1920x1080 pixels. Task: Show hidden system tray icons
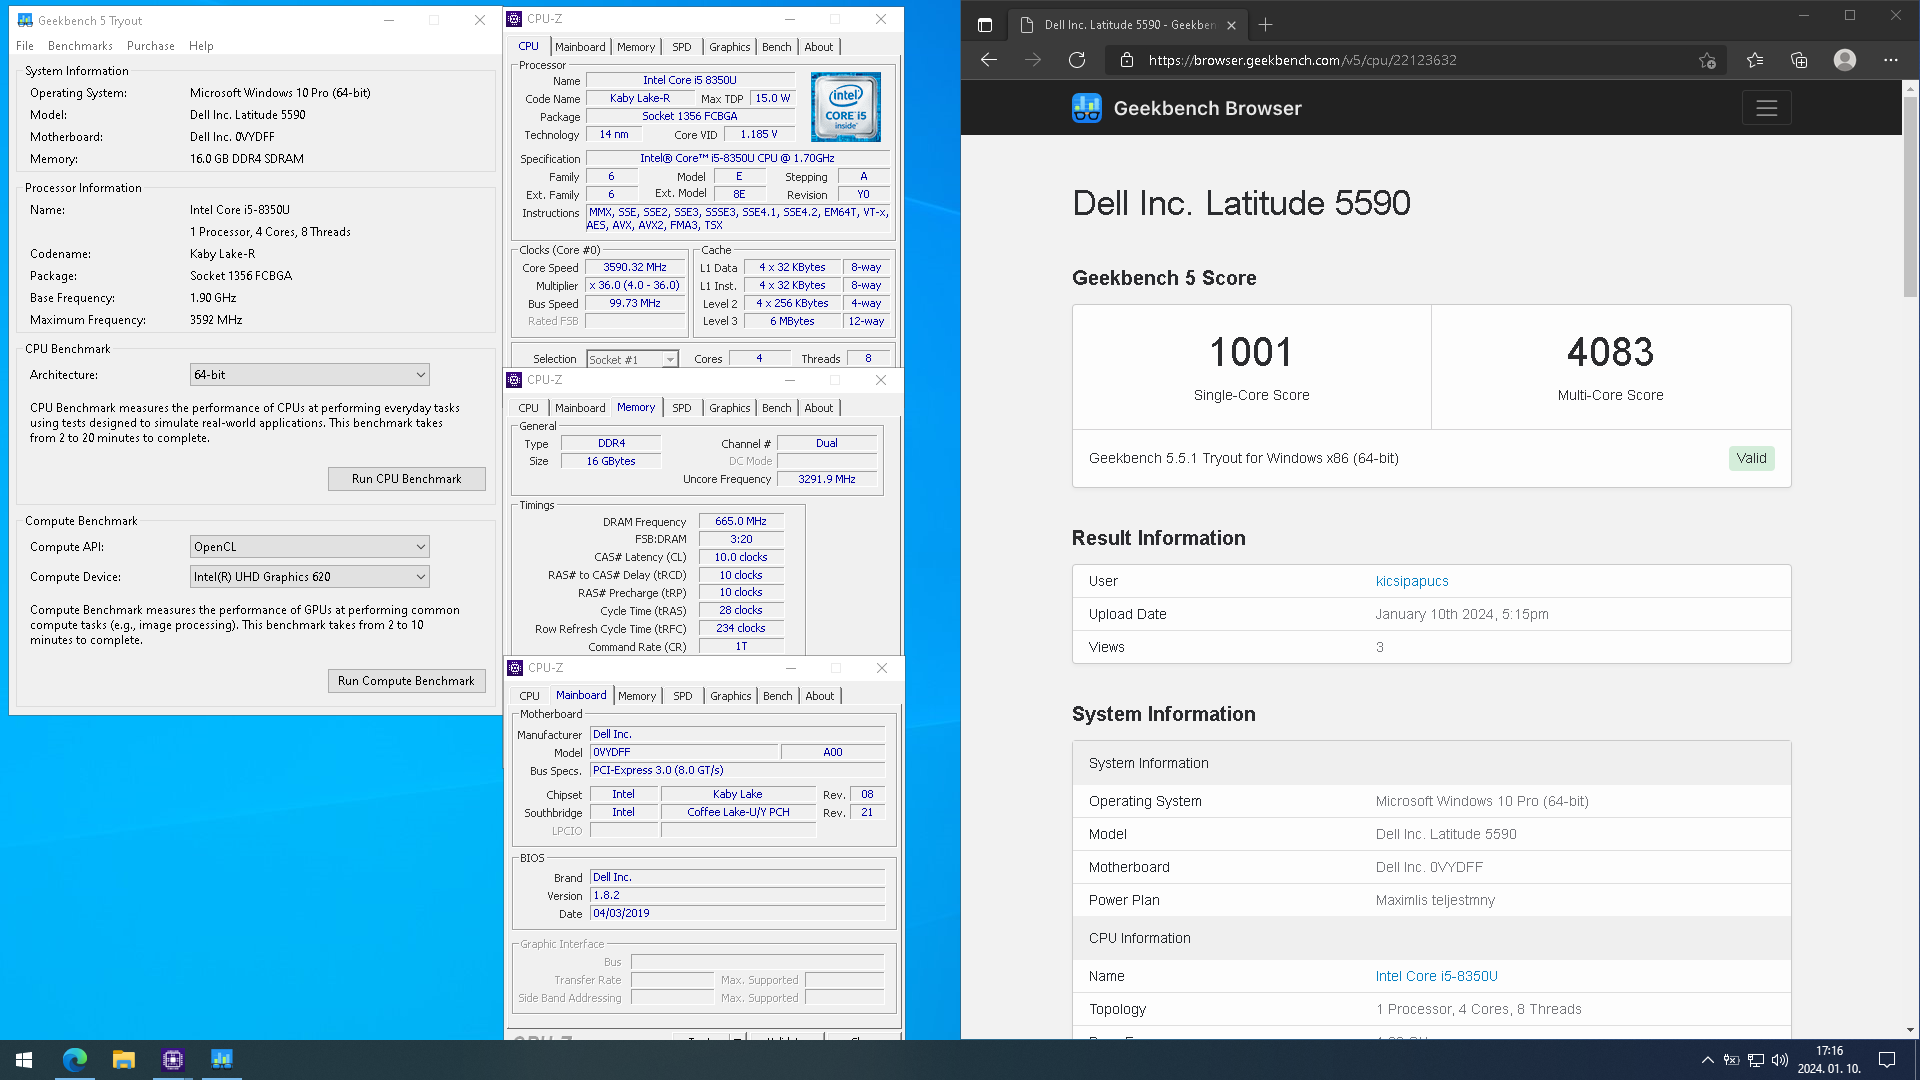(1707, 1060)
